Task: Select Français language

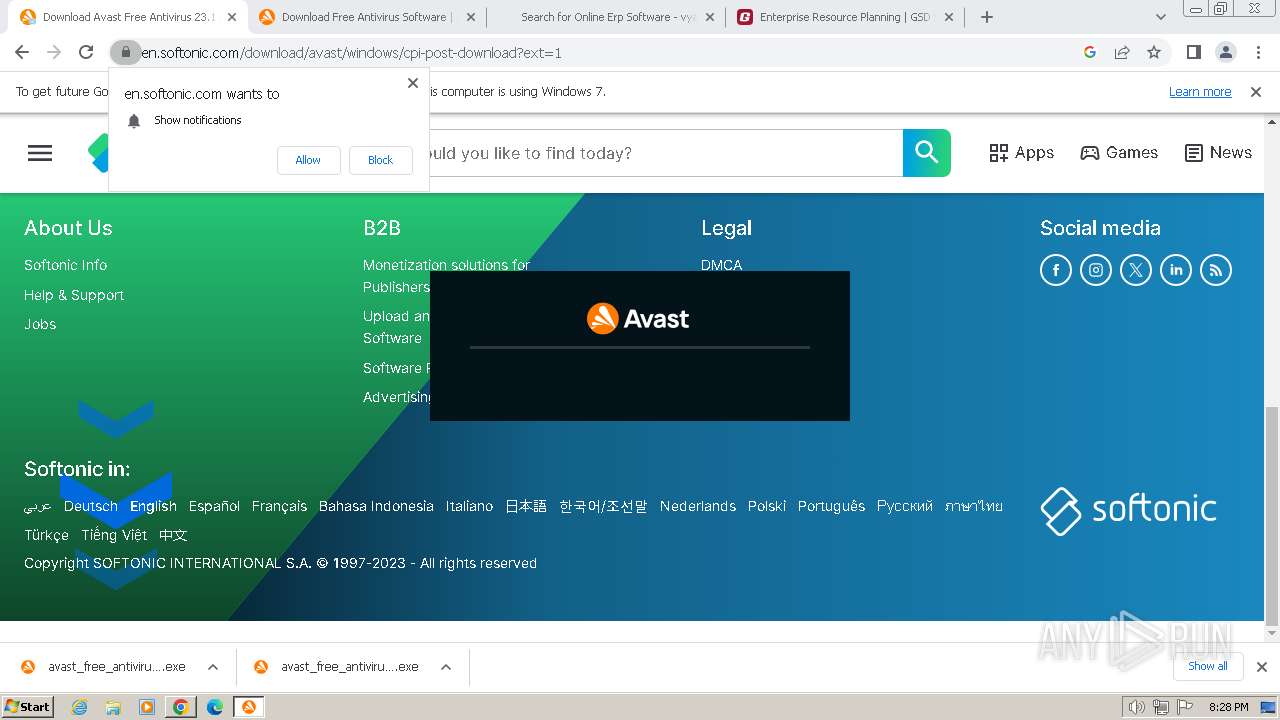Action: 279,506
